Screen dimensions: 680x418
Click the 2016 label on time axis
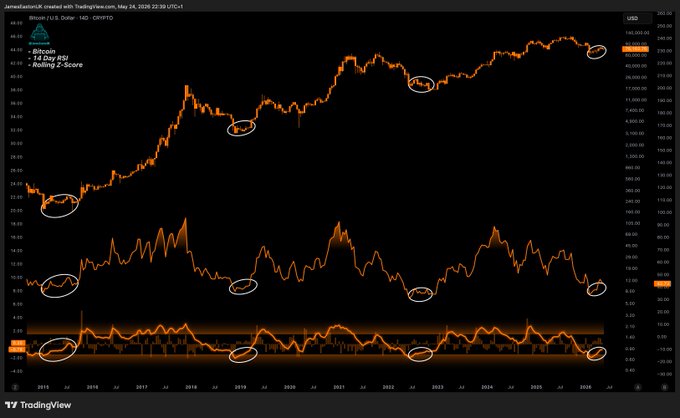[x=92, y=387]
